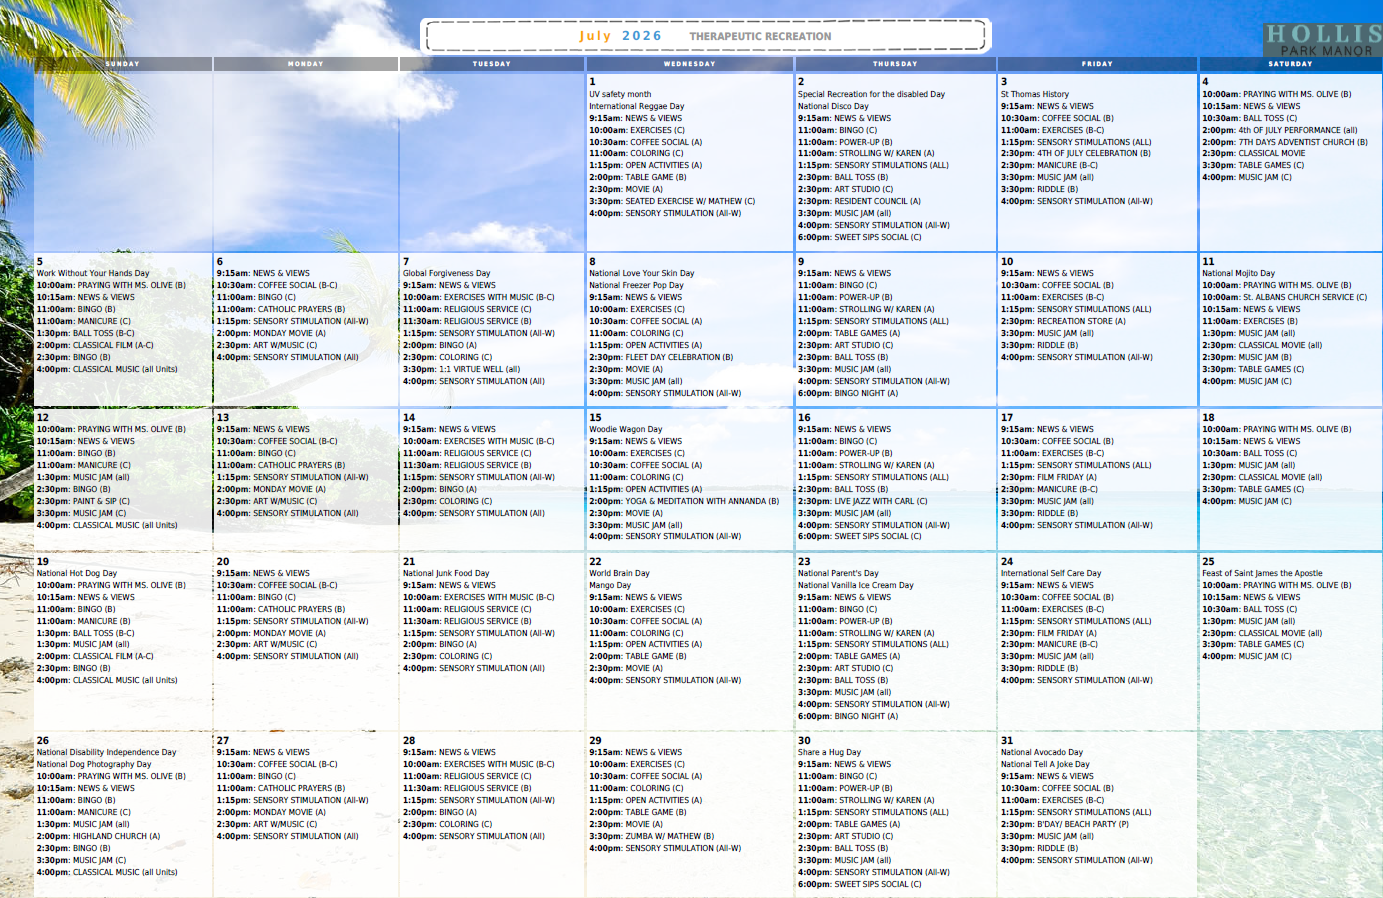Image resolution: width=1383 pixels, height=898 pixels.
Task: Click the THERAPEUTIC RECREATION heading
Action: [x=760, y=36]
